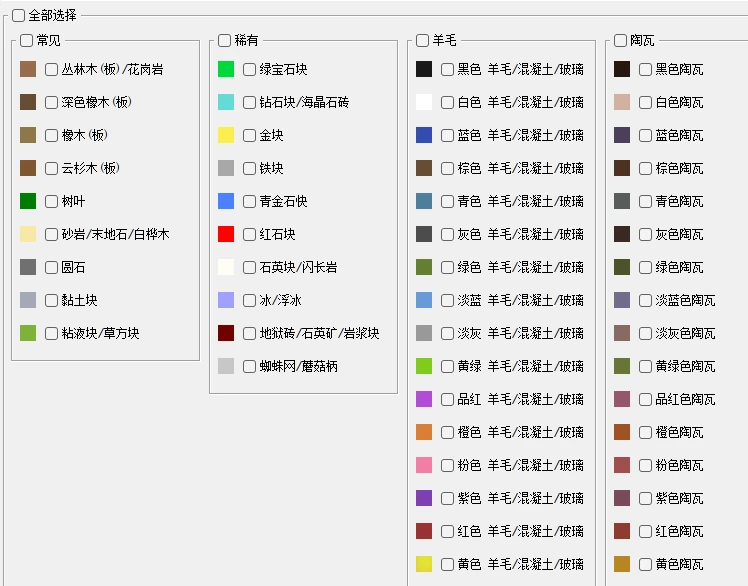Viewport: 748px width, 586px height.
Task: Enable the 红石块 checkbox
Action: [x=249, y=234]
